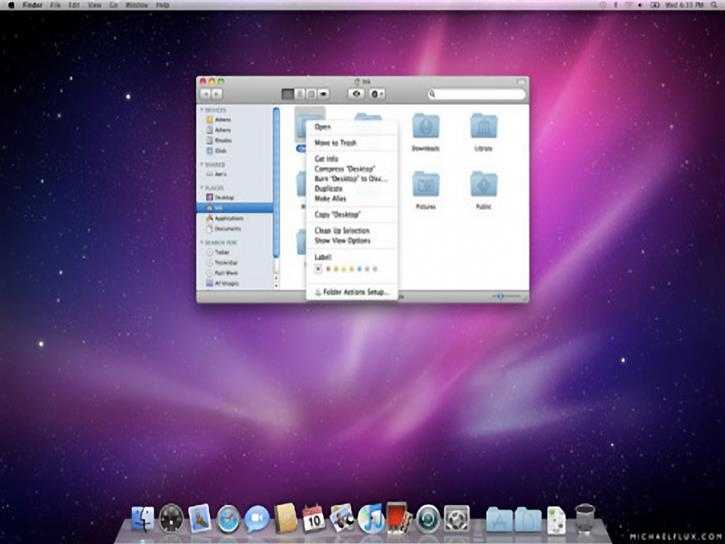
Task: Toggle the toolbar pill button in title bar
Action: coord(521,82)
